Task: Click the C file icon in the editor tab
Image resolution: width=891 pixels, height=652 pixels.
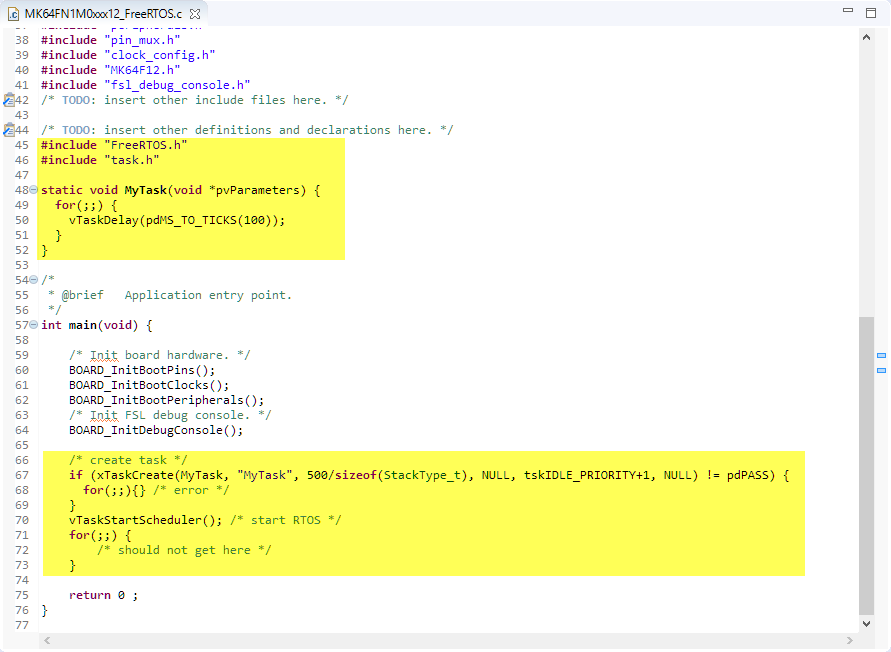Action: tap(13, 14)
